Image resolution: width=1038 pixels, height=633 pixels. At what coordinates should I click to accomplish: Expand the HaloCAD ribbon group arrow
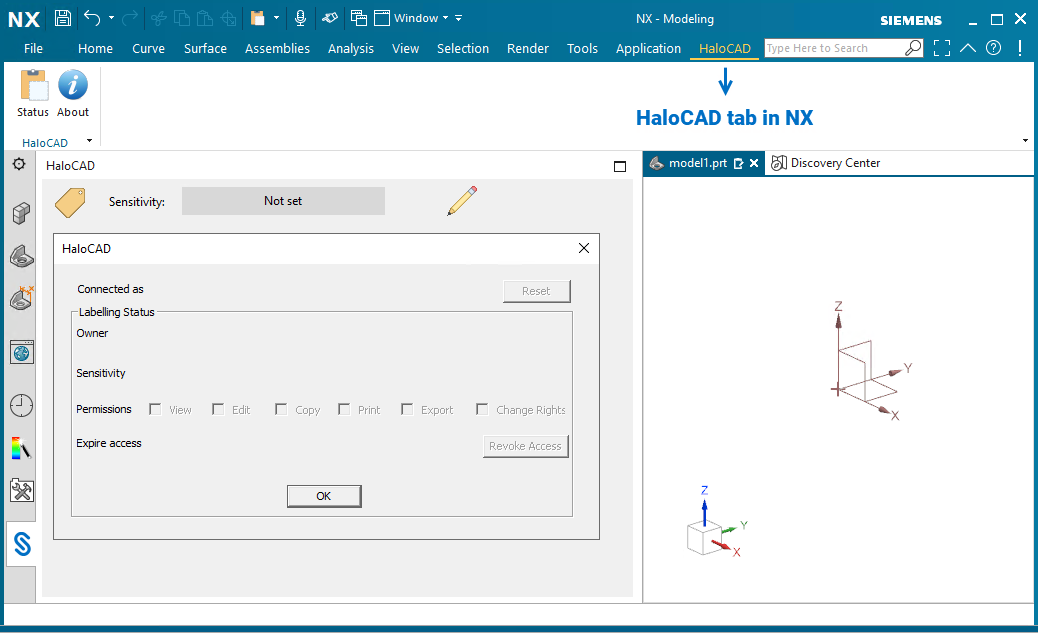tap(89, 141)
